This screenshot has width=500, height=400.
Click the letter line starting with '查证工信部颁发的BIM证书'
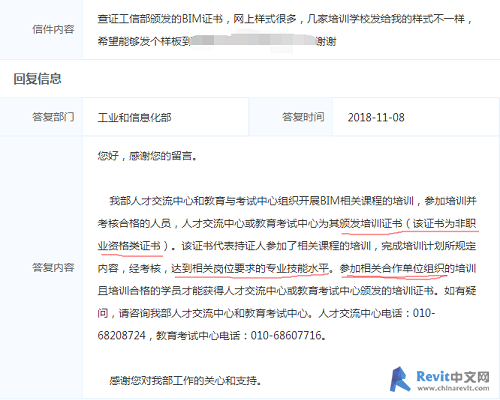[x=285, y=19]
